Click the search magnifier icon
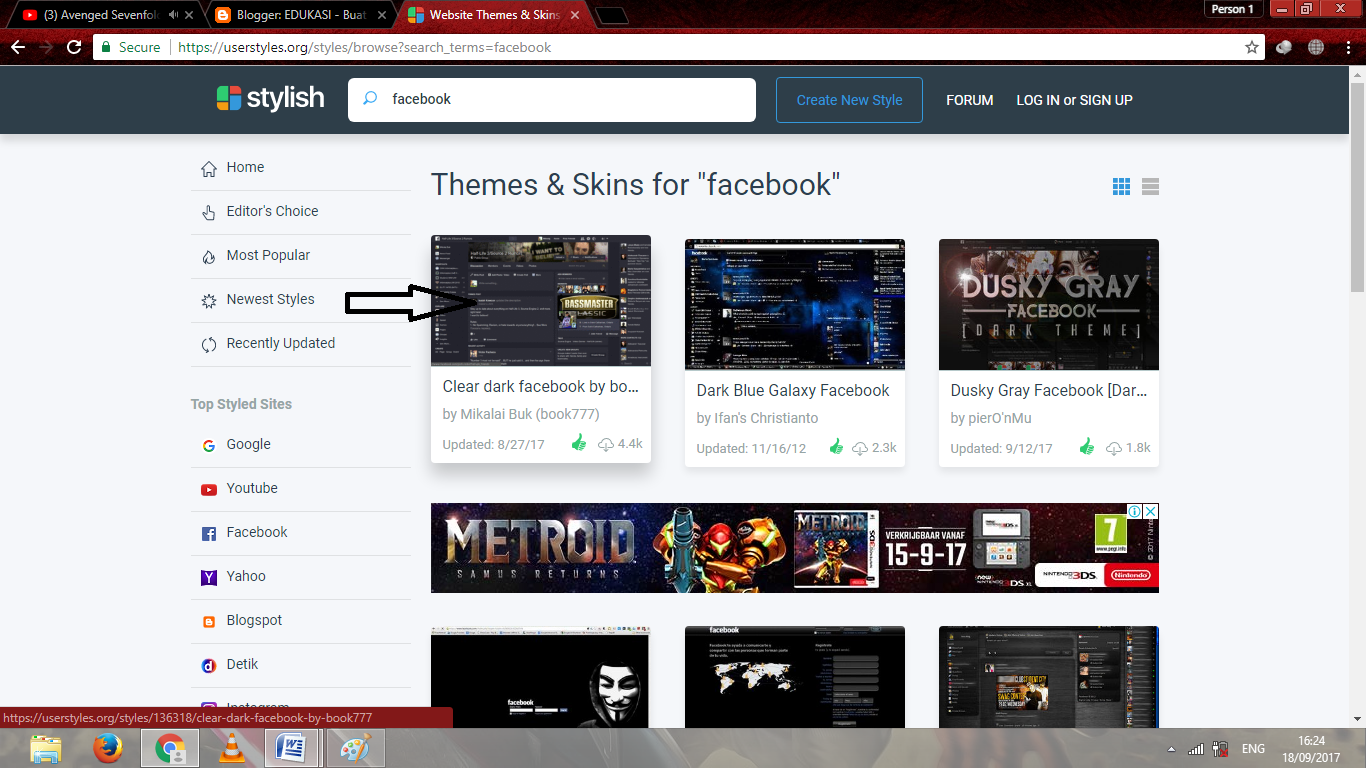Image resolution: width=1366 pixels, height=768 pixels. pyautogui.click(x=370, y=99)
